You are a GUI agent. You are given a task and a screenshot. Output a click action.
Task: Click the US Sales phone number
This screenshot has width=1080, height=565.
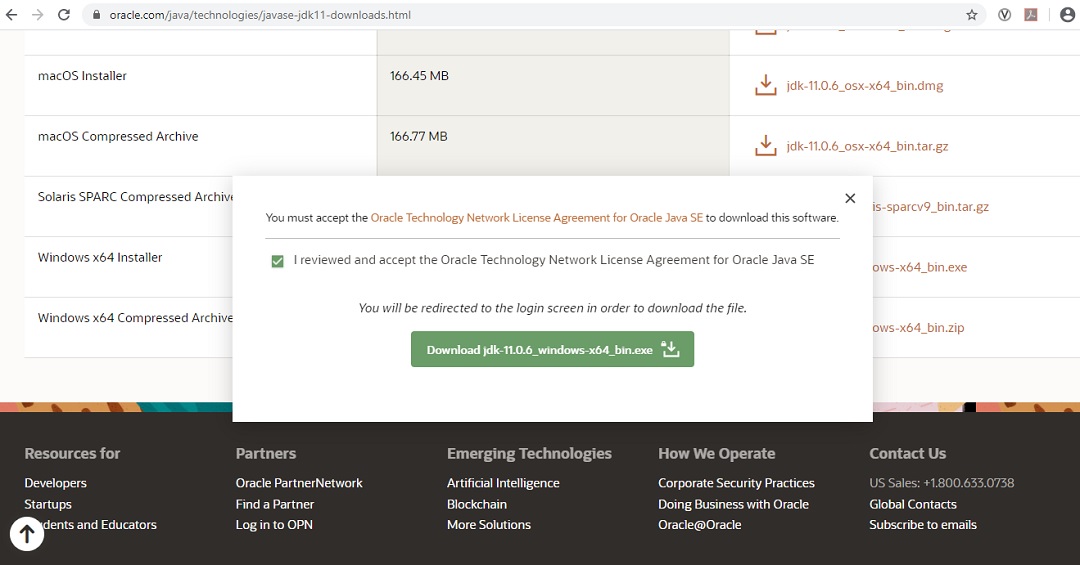point(968,483)
